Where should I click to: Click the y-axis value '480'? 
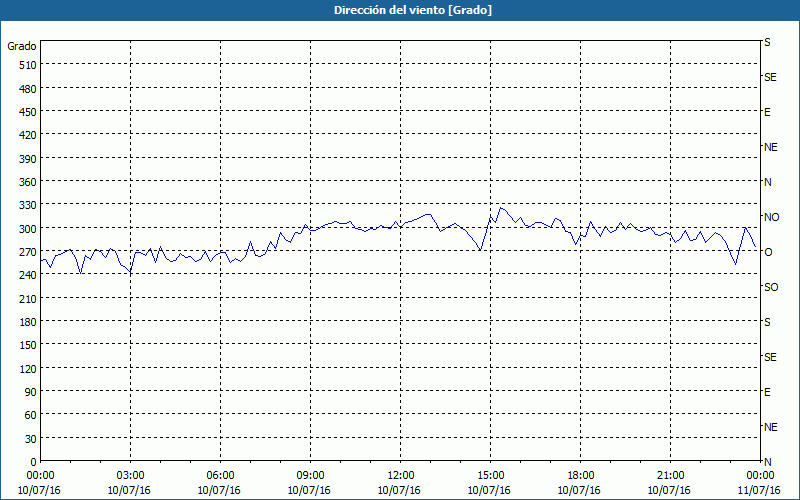tap(28, 89)
